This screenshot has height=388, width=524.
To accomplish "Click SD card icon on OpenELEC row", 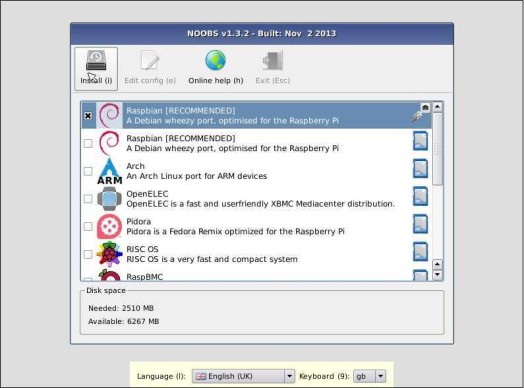I will 420,196.
